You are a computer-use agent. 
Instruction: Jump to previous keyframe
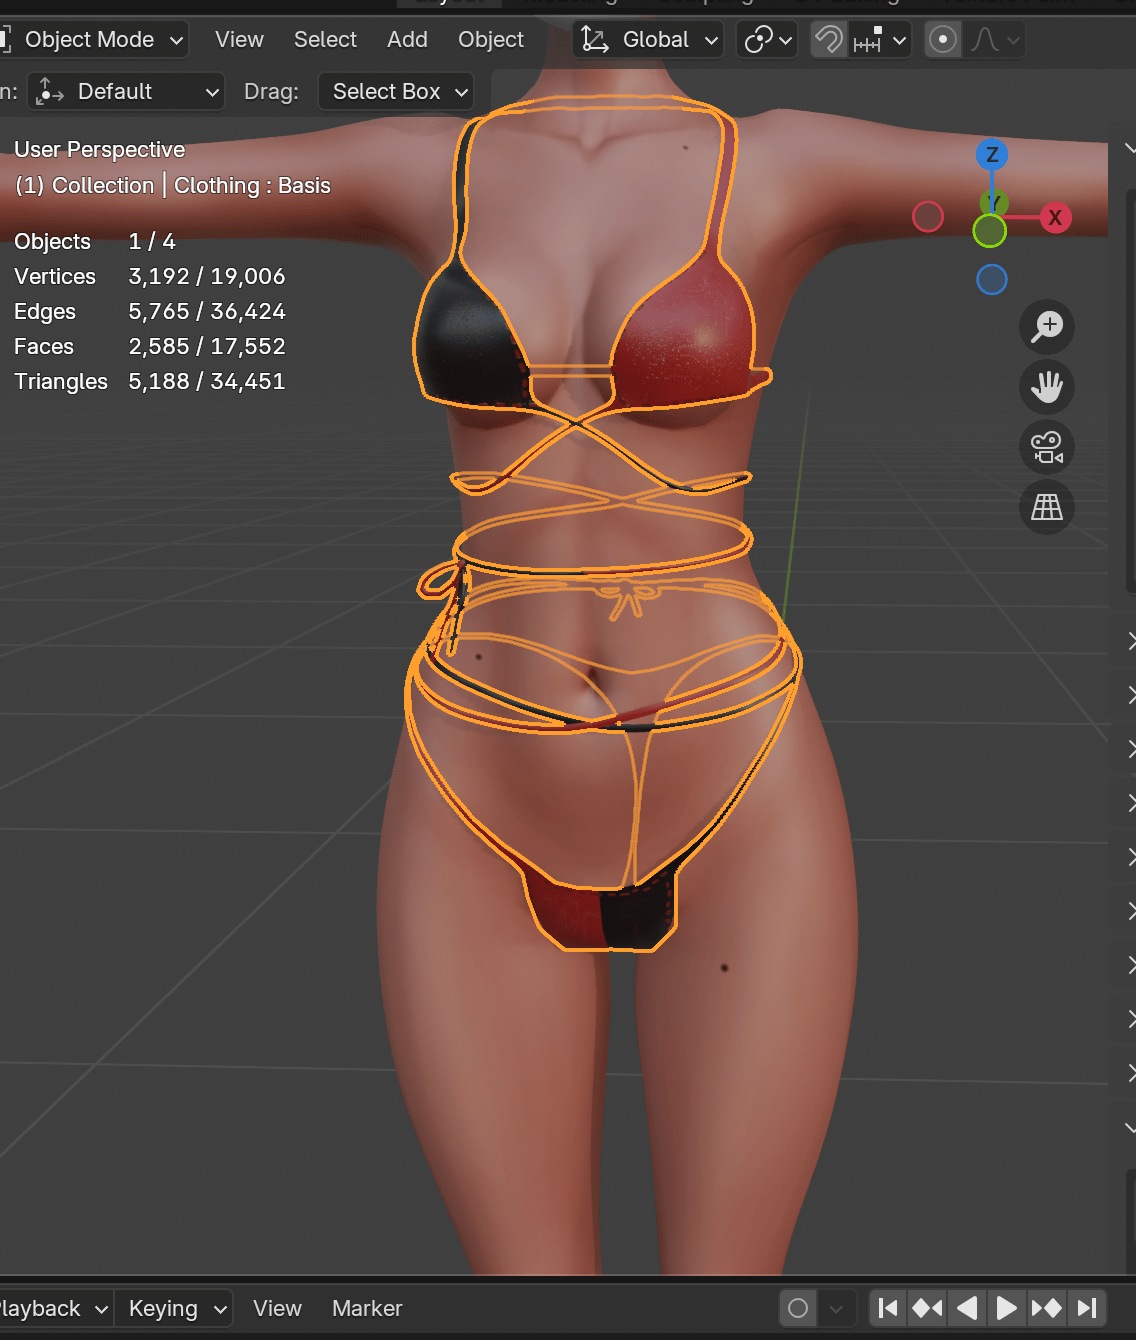tap(928, 1308)
